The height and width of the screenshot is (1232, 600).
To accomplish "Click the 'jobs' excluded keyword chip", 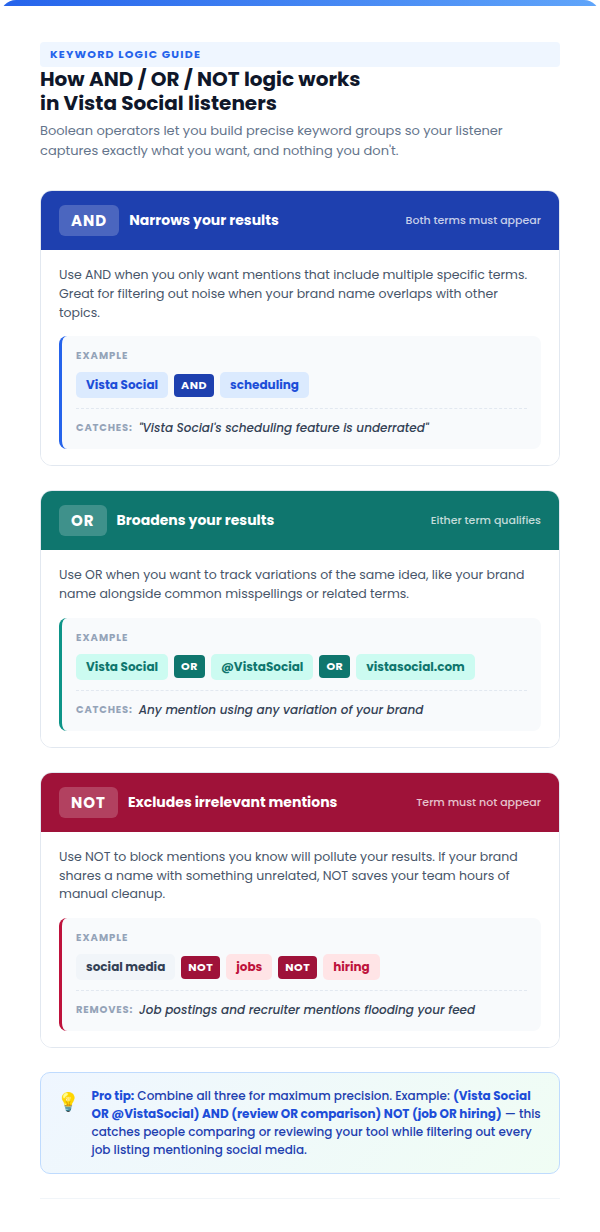I will point(249,967).
